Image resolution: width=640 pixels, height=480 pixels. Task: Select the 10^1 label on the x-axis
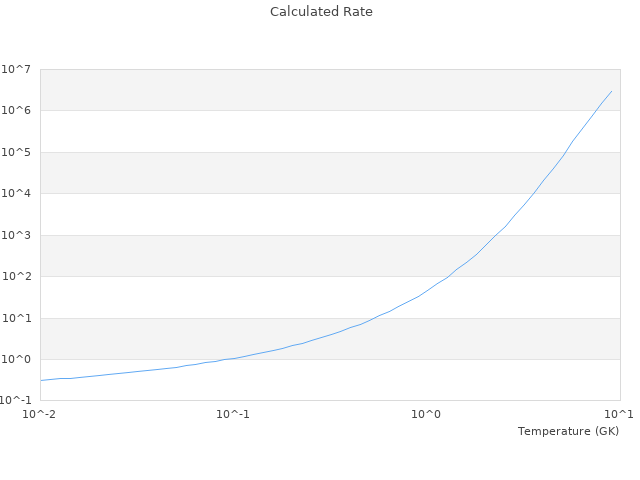(619, 414)
